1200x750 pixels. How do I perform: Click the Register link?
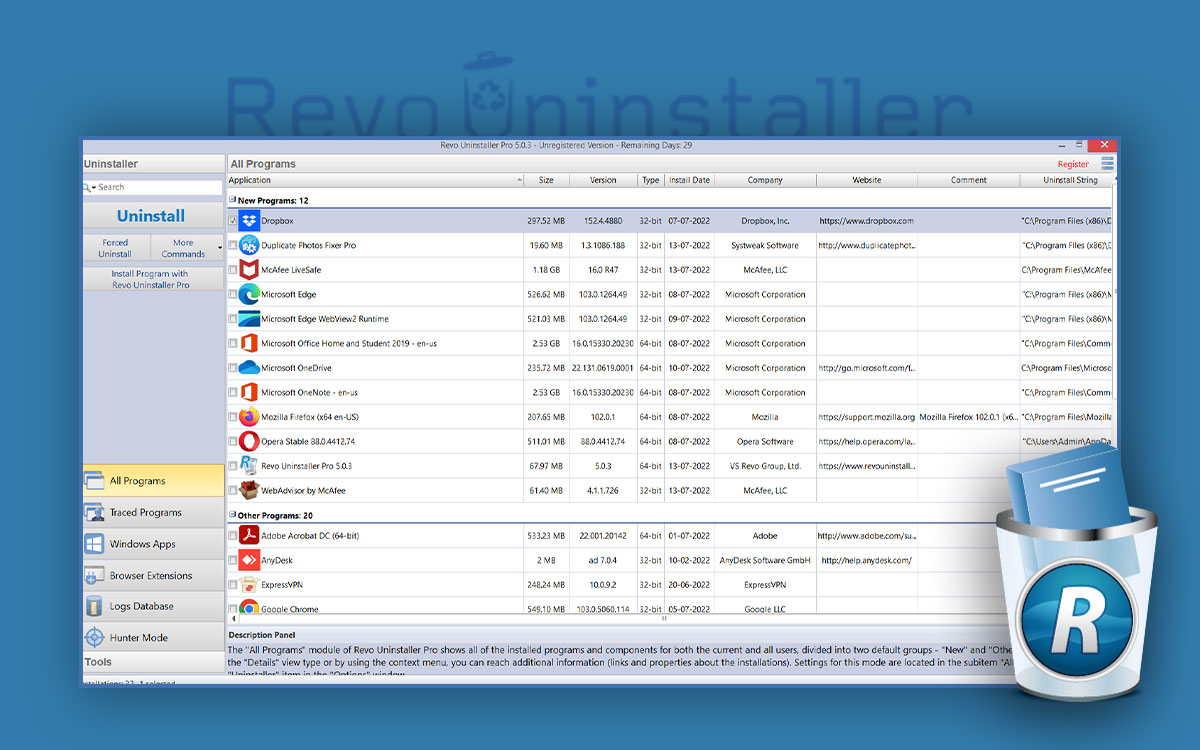point(1073,163)
